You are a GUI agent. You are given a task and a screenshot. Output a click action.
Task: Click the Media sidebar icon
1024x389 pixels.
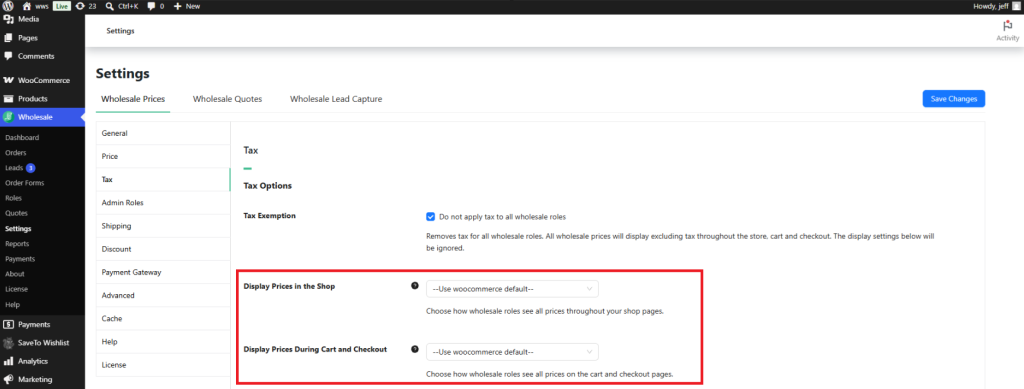point(8,20)
